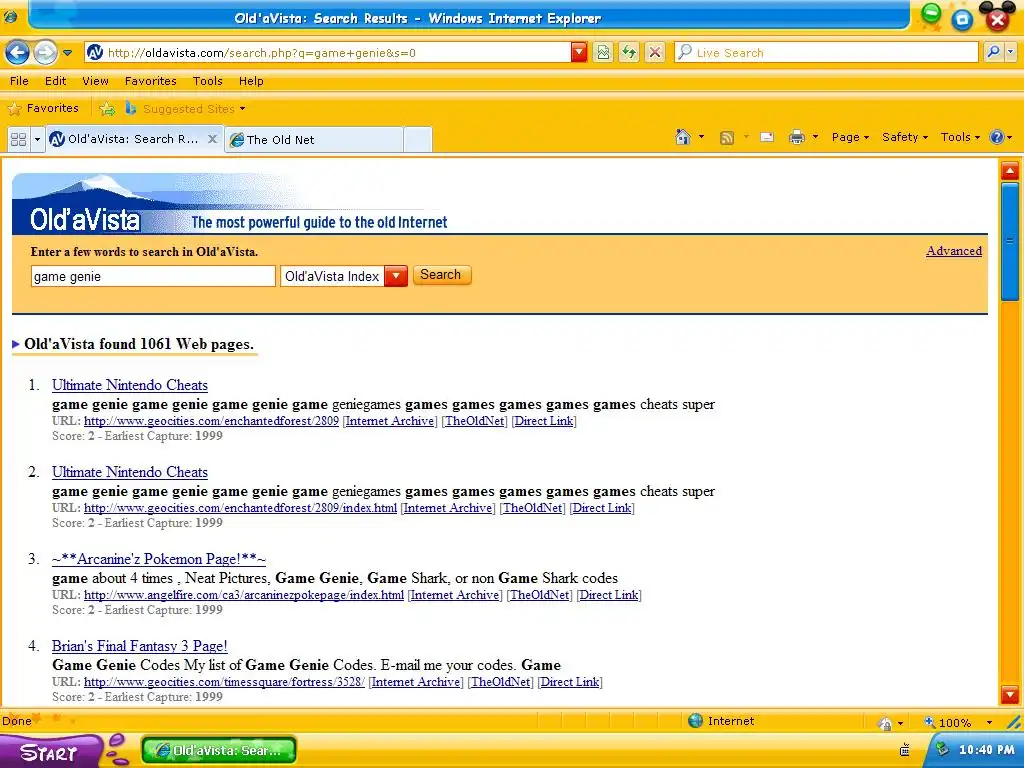Open the Page command menu
The width and height of the screenshot is (1024, 768).
click(850, 137)
